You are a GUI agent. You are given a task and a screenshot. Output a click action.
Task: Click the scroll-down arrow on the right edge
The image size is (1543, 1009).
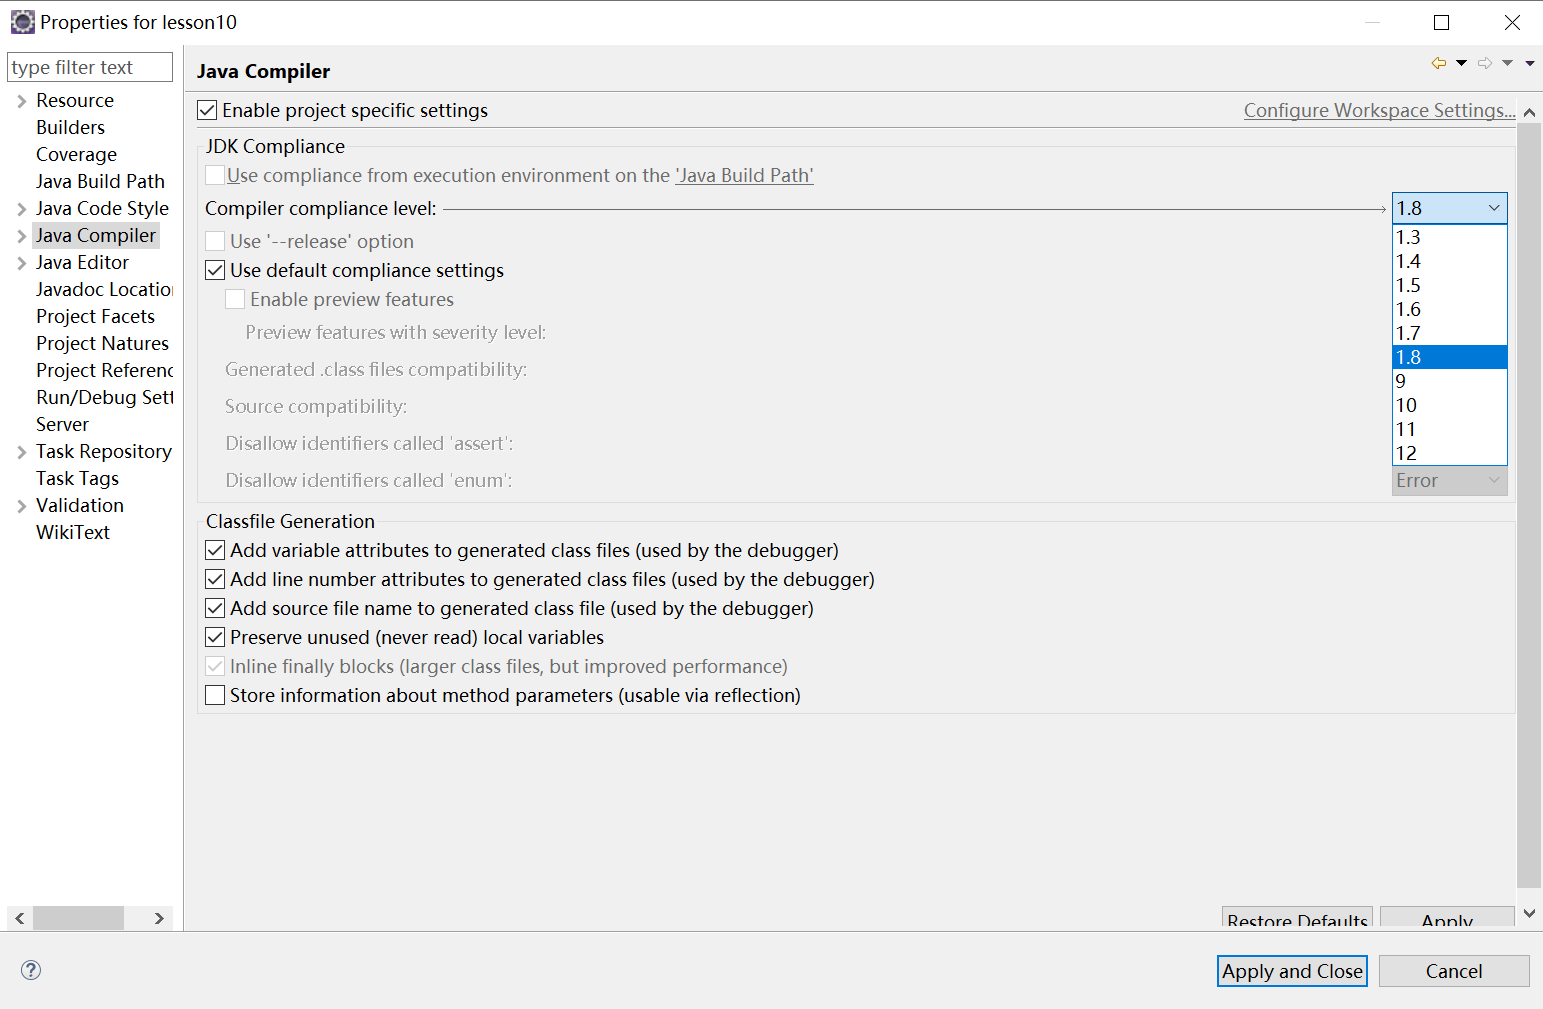[1529, 912]
